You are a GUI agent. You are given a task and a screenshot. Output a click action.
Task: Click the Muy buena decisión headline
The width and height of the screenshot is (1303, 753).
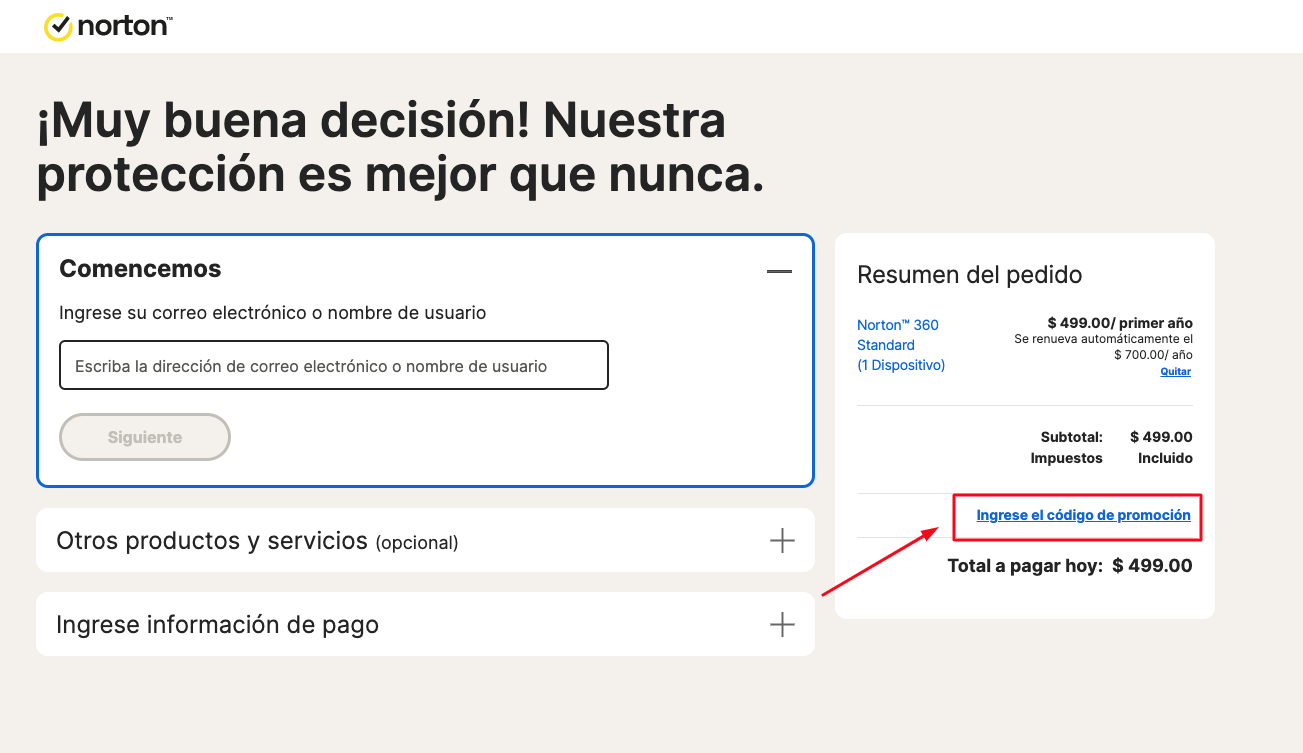[x=401, y=148]
